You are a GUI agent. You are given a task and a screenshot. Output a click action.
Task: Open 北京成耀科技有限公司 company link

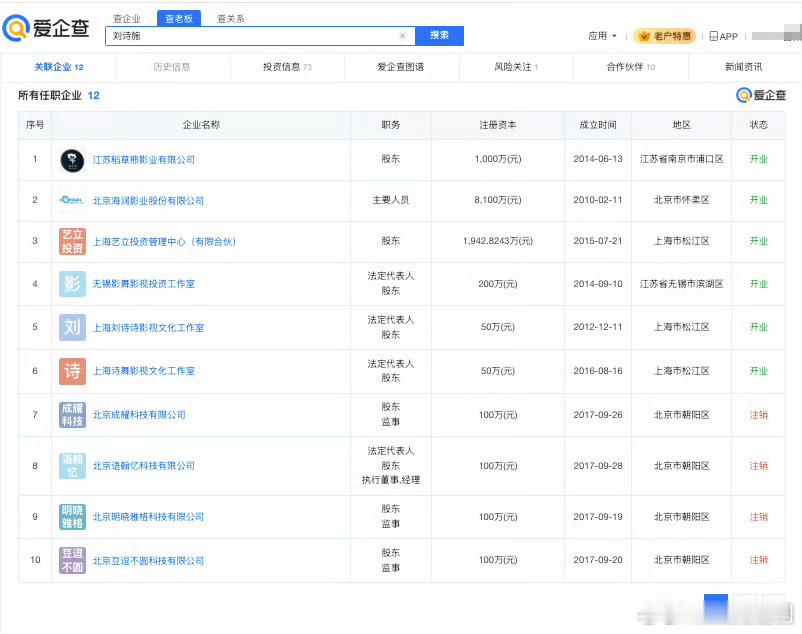tap(139, 415)
